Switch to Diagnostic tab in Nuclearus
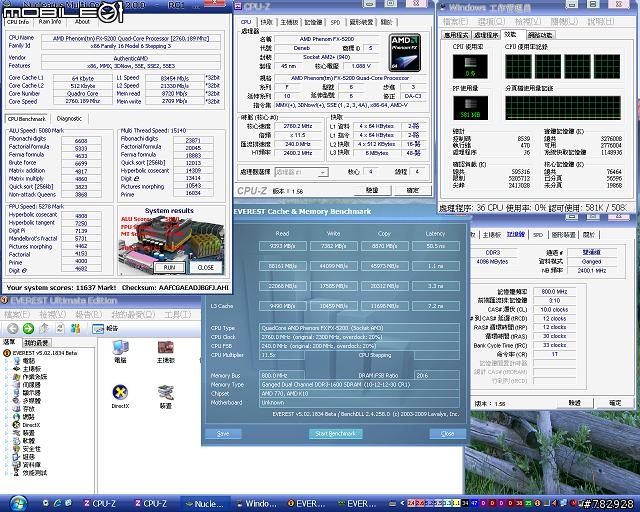This screenshot has height=512, width=640. (x=69, y=119)
